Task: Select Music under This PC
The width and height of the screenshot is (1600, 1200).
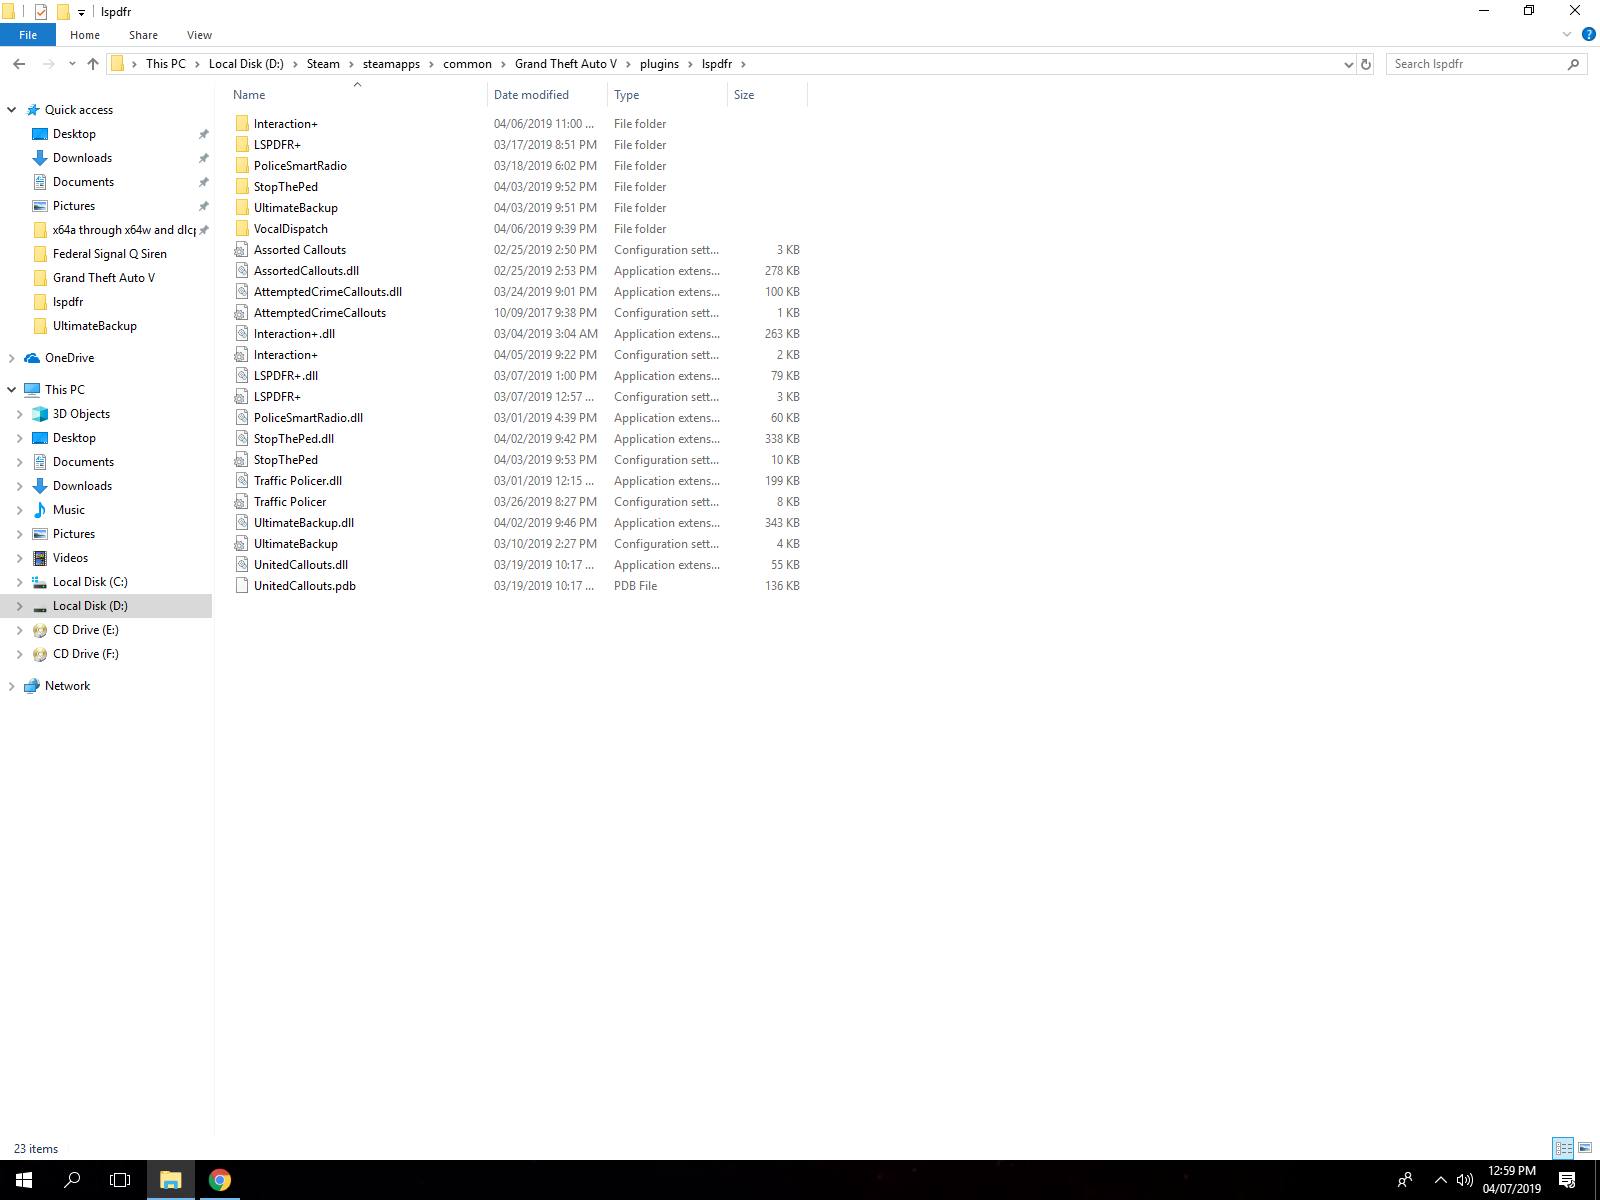Action: (69, 510)
